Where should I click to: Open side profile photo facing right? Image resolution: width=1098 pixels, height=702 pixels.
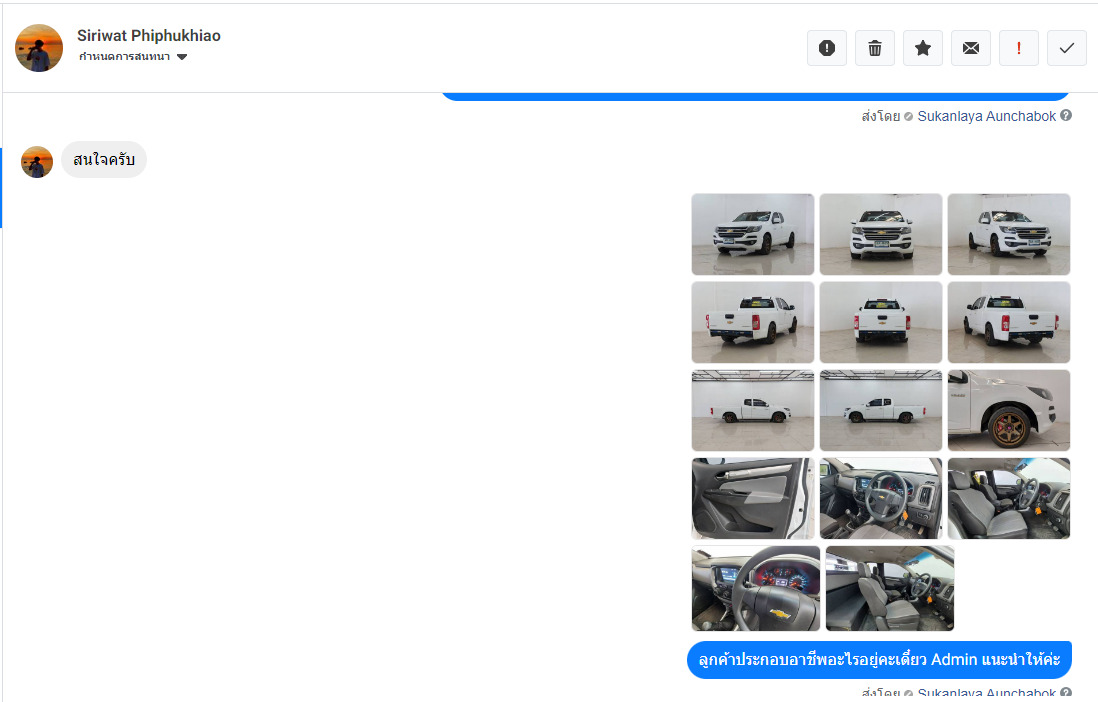click(x=753, y=411)
